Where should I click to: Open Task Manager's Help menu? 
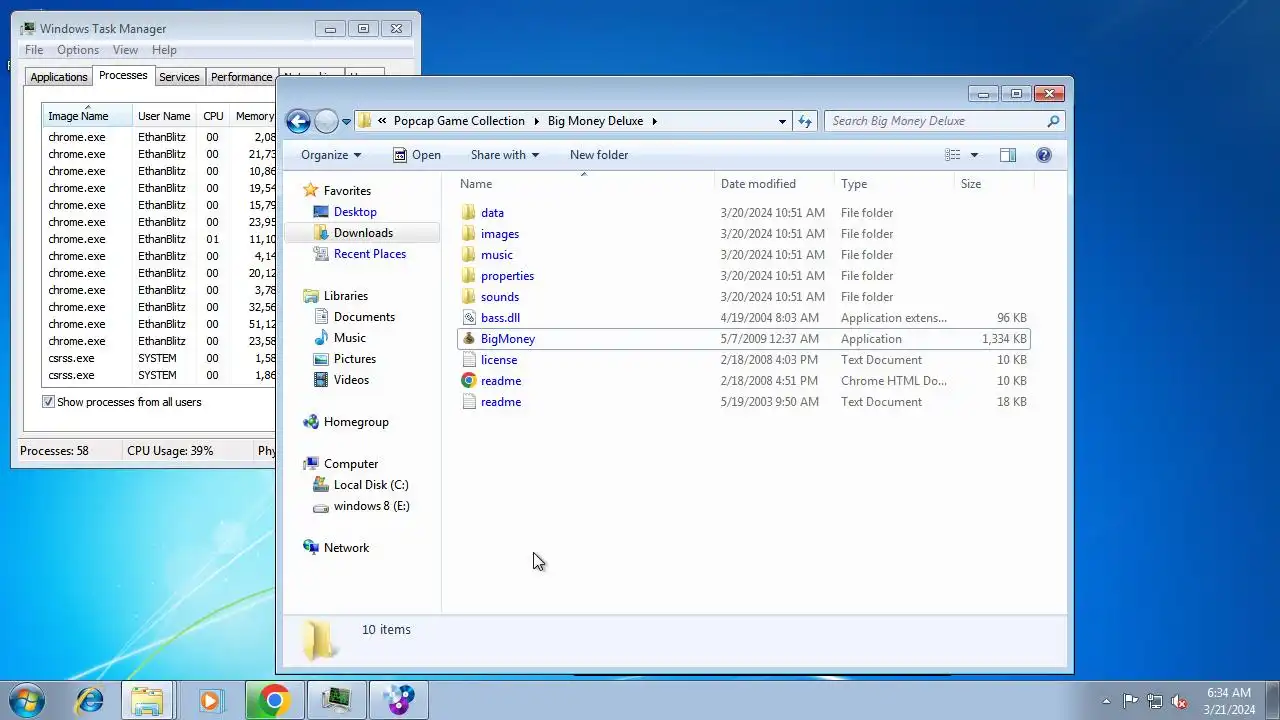(x=164, y=50)
